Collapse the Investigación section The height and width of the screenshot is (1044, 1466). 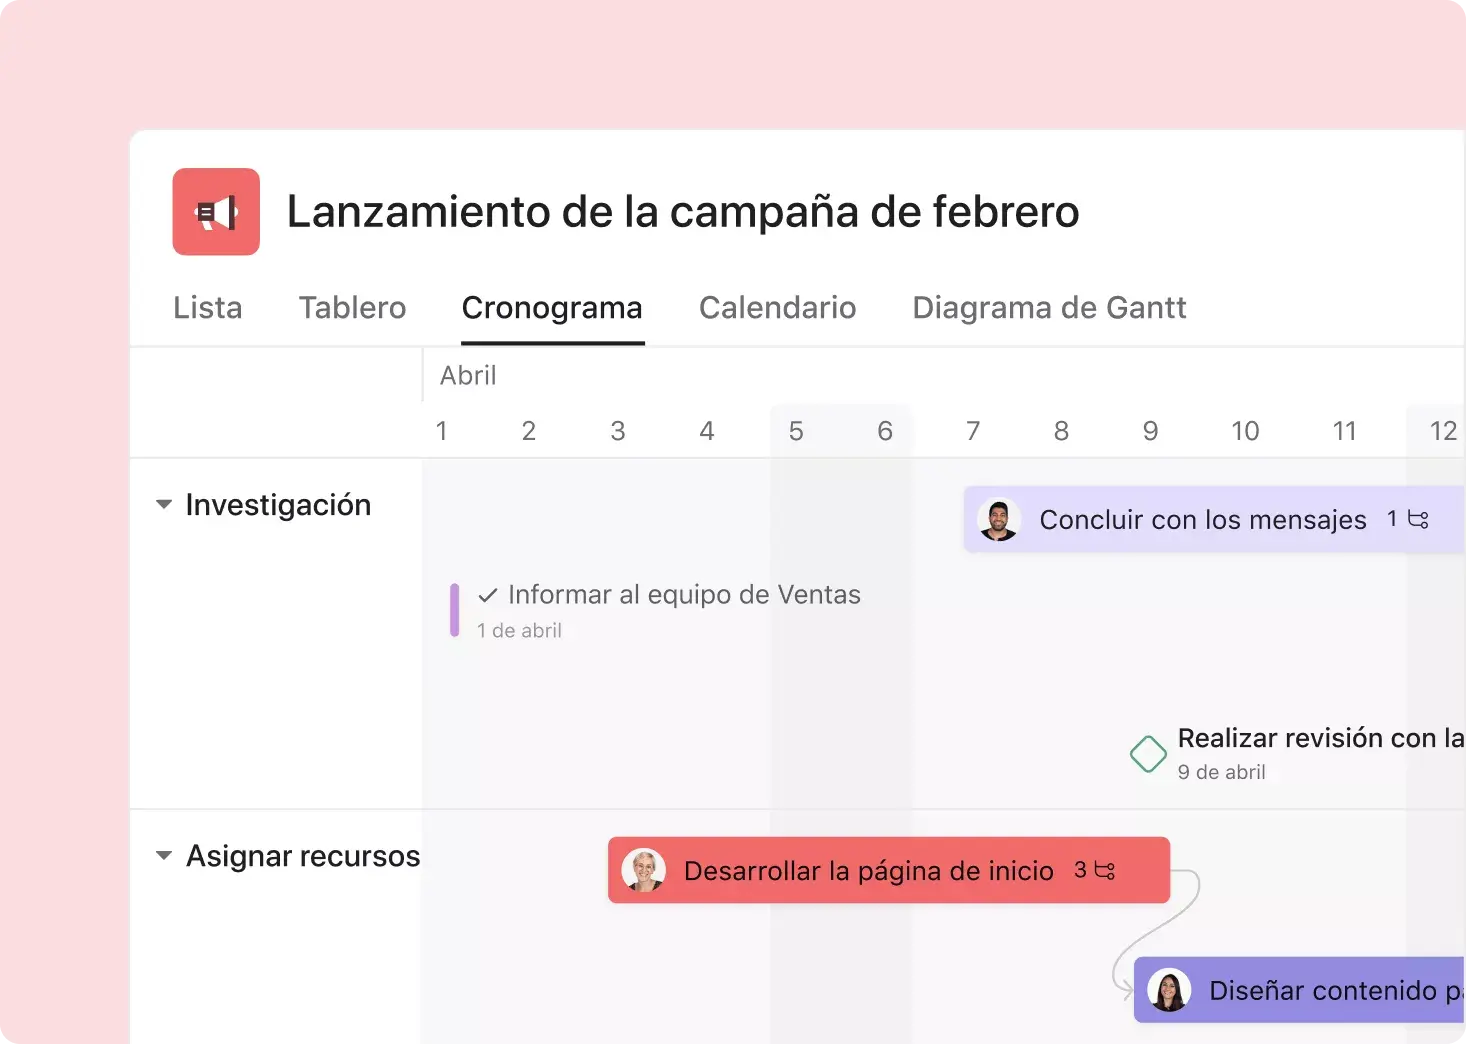click(164, 505)
